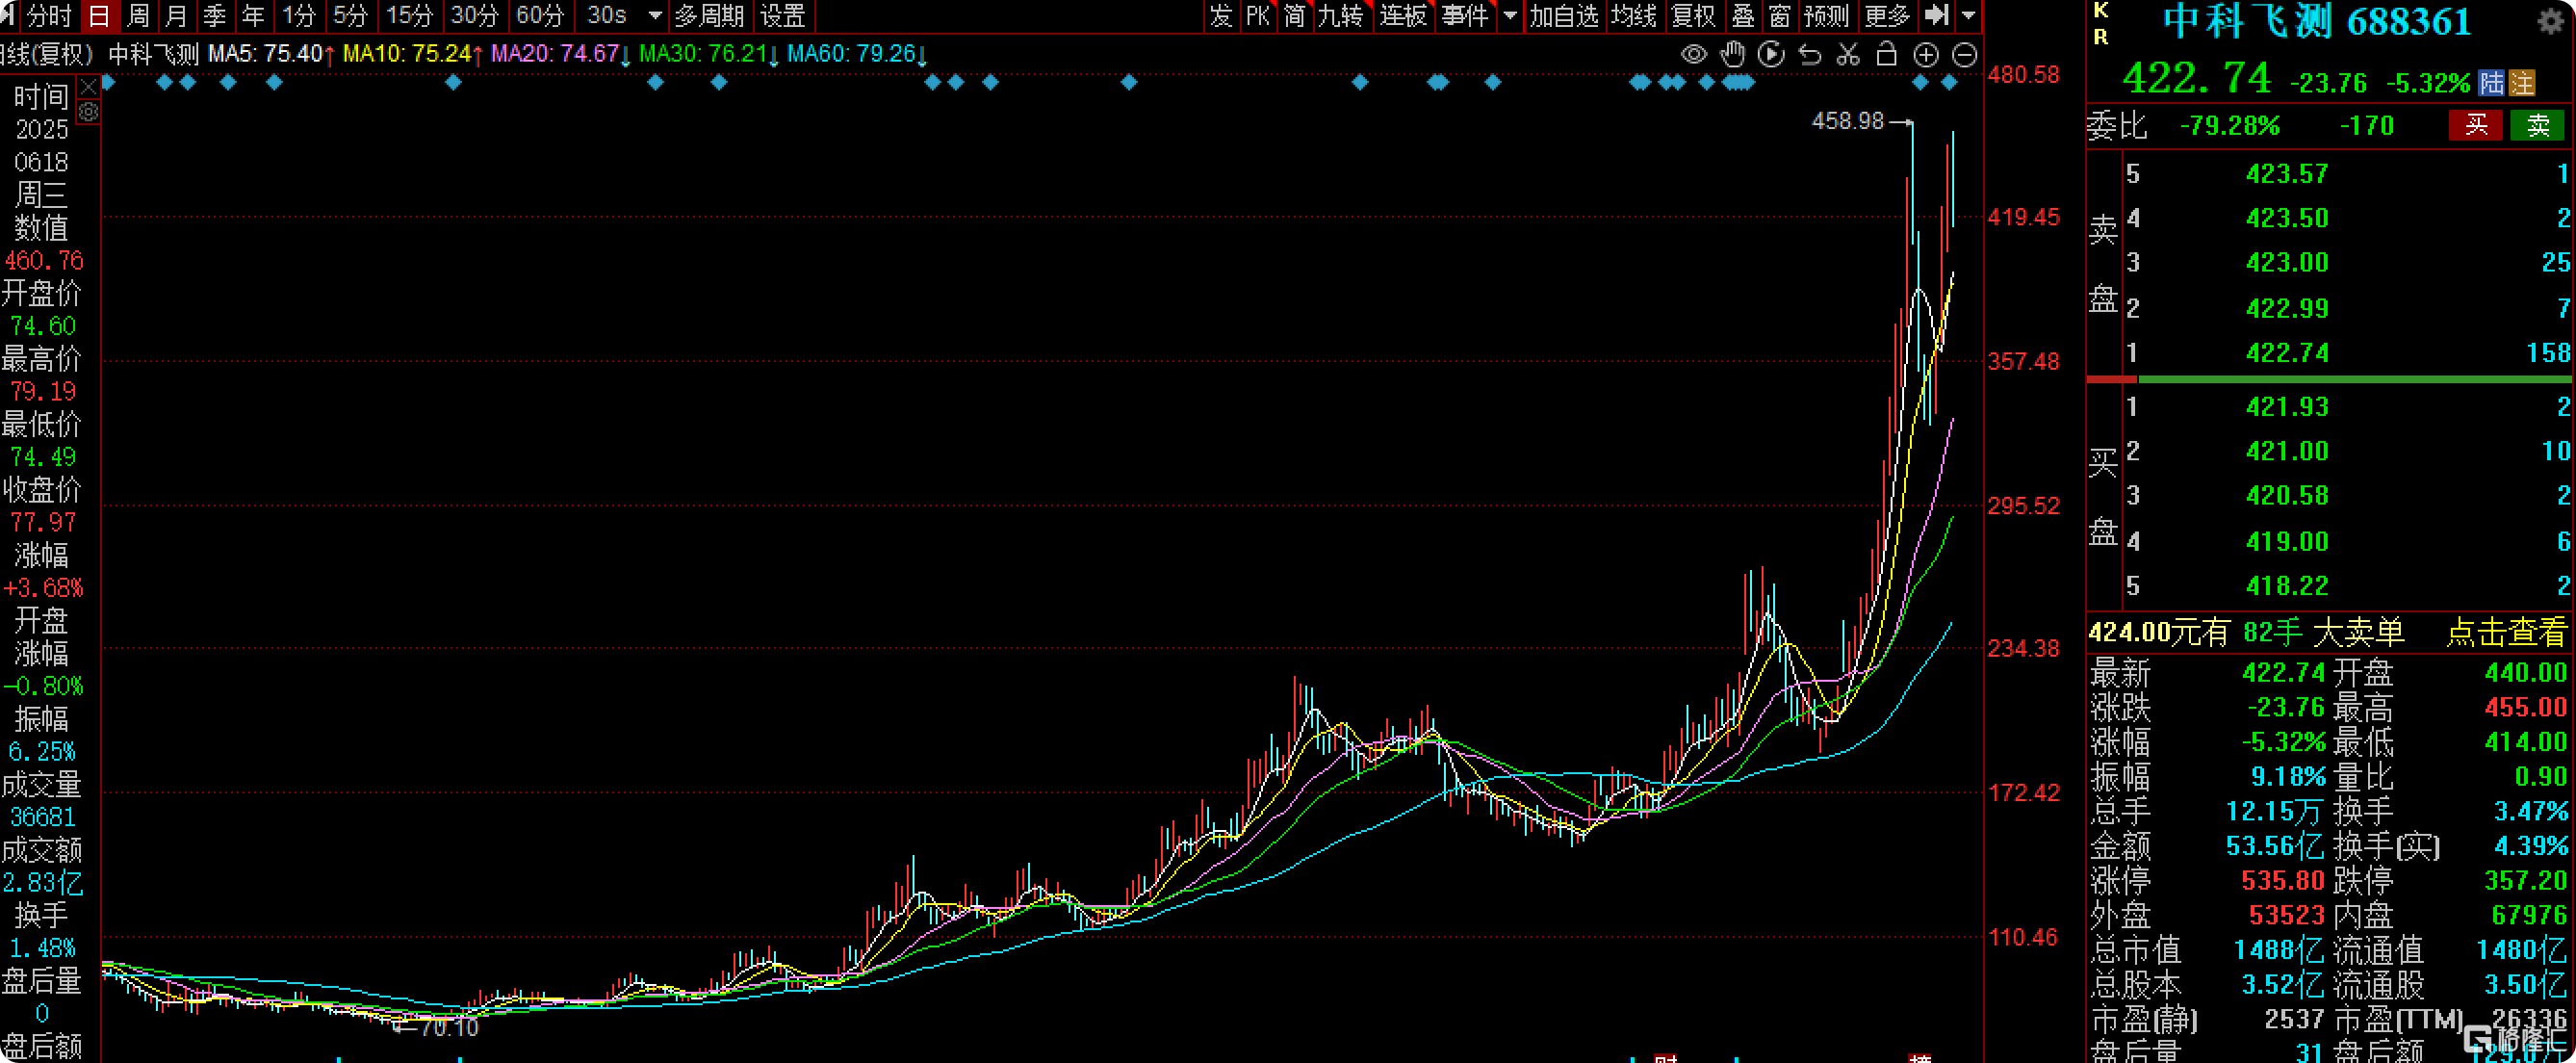Open the 点击查看 link

[2506, 632]
